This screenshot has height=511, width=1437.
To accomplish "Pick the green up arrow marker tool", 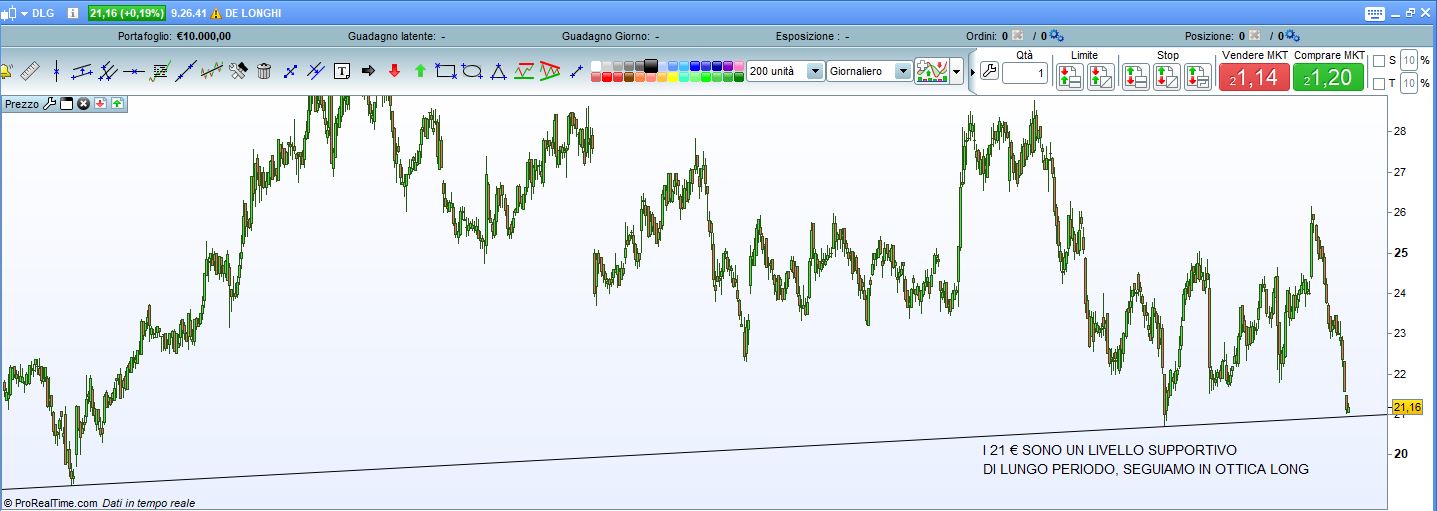I will pos(420,71).
